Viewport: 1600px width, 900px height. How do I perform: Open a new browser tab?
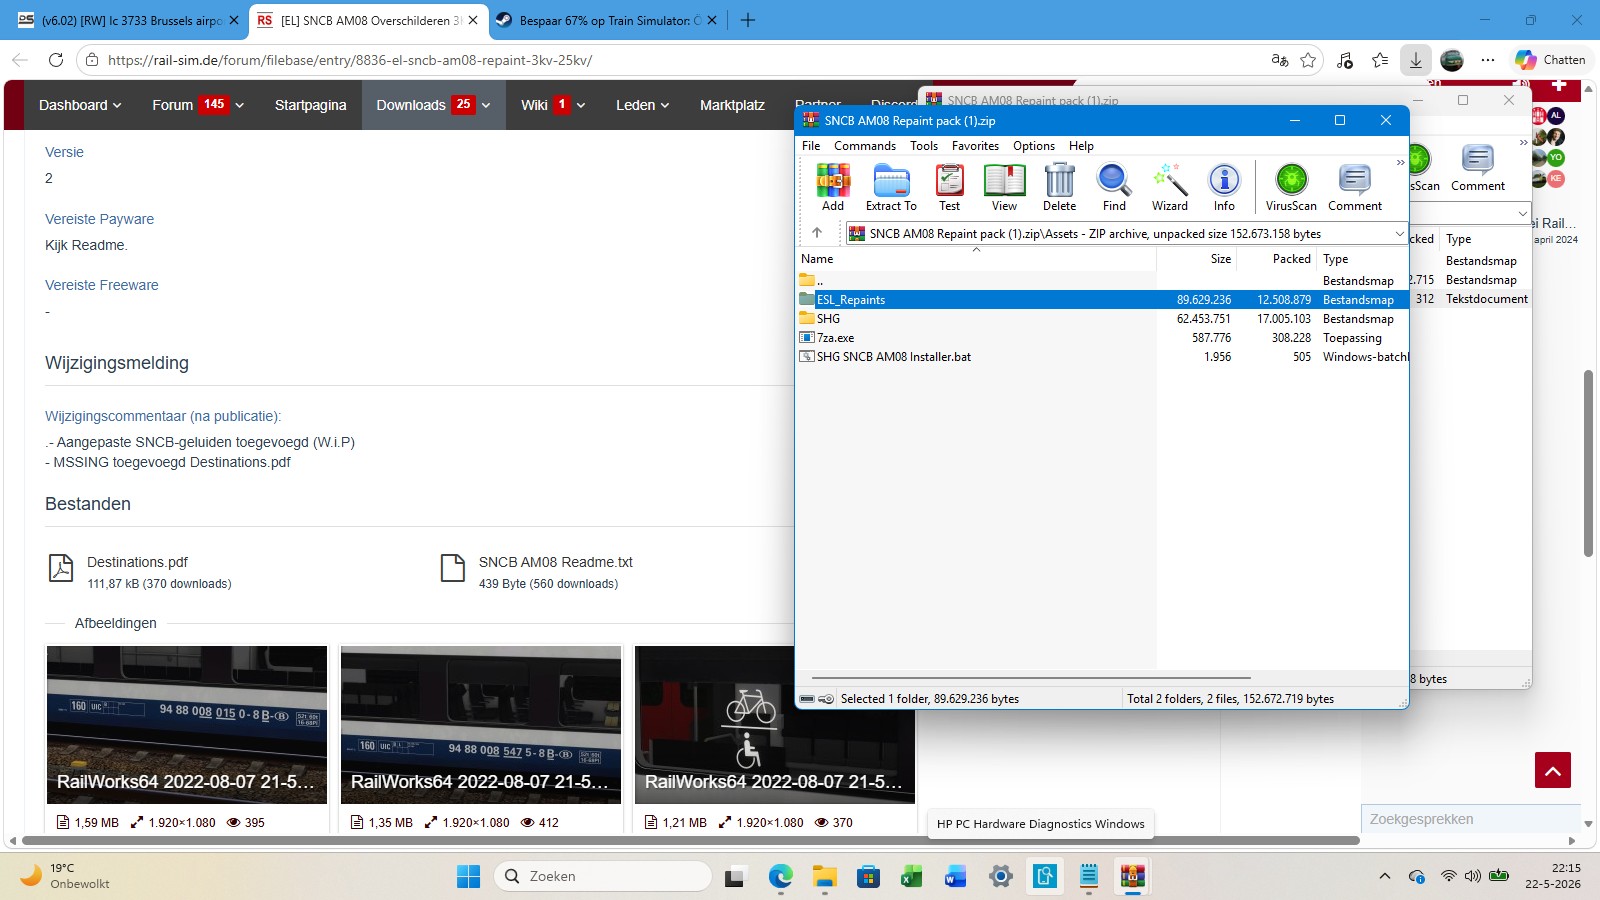[x=748, y=20]
